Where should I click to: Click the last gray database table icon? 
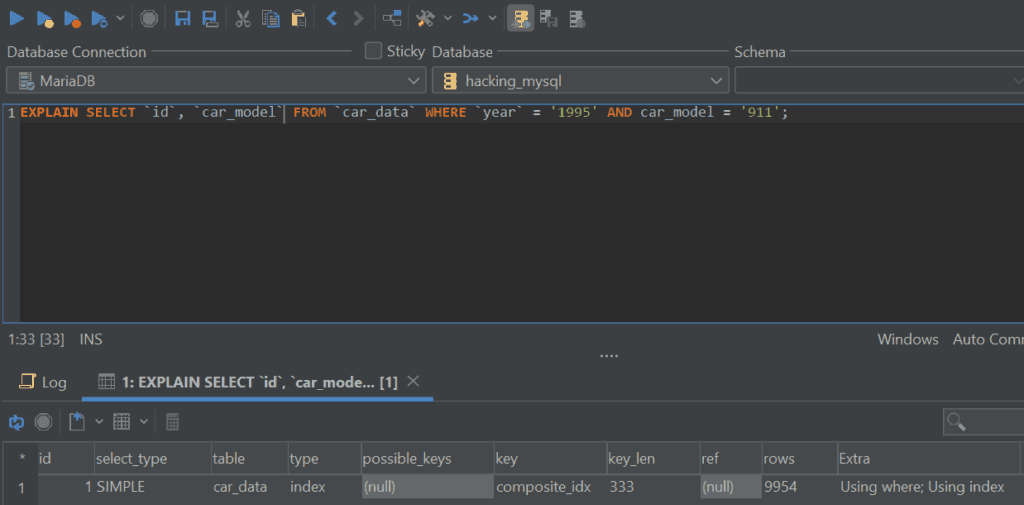(576, 19)
